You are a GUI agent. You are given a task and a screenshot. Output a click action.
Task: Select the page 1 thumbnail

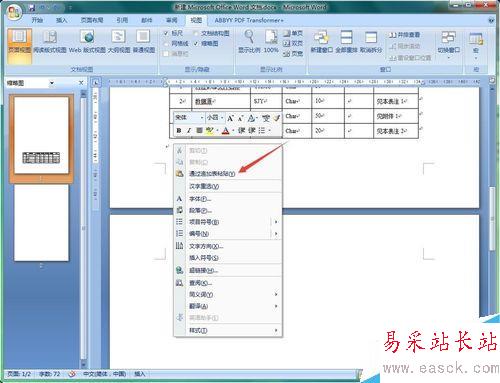click(41, 135)
